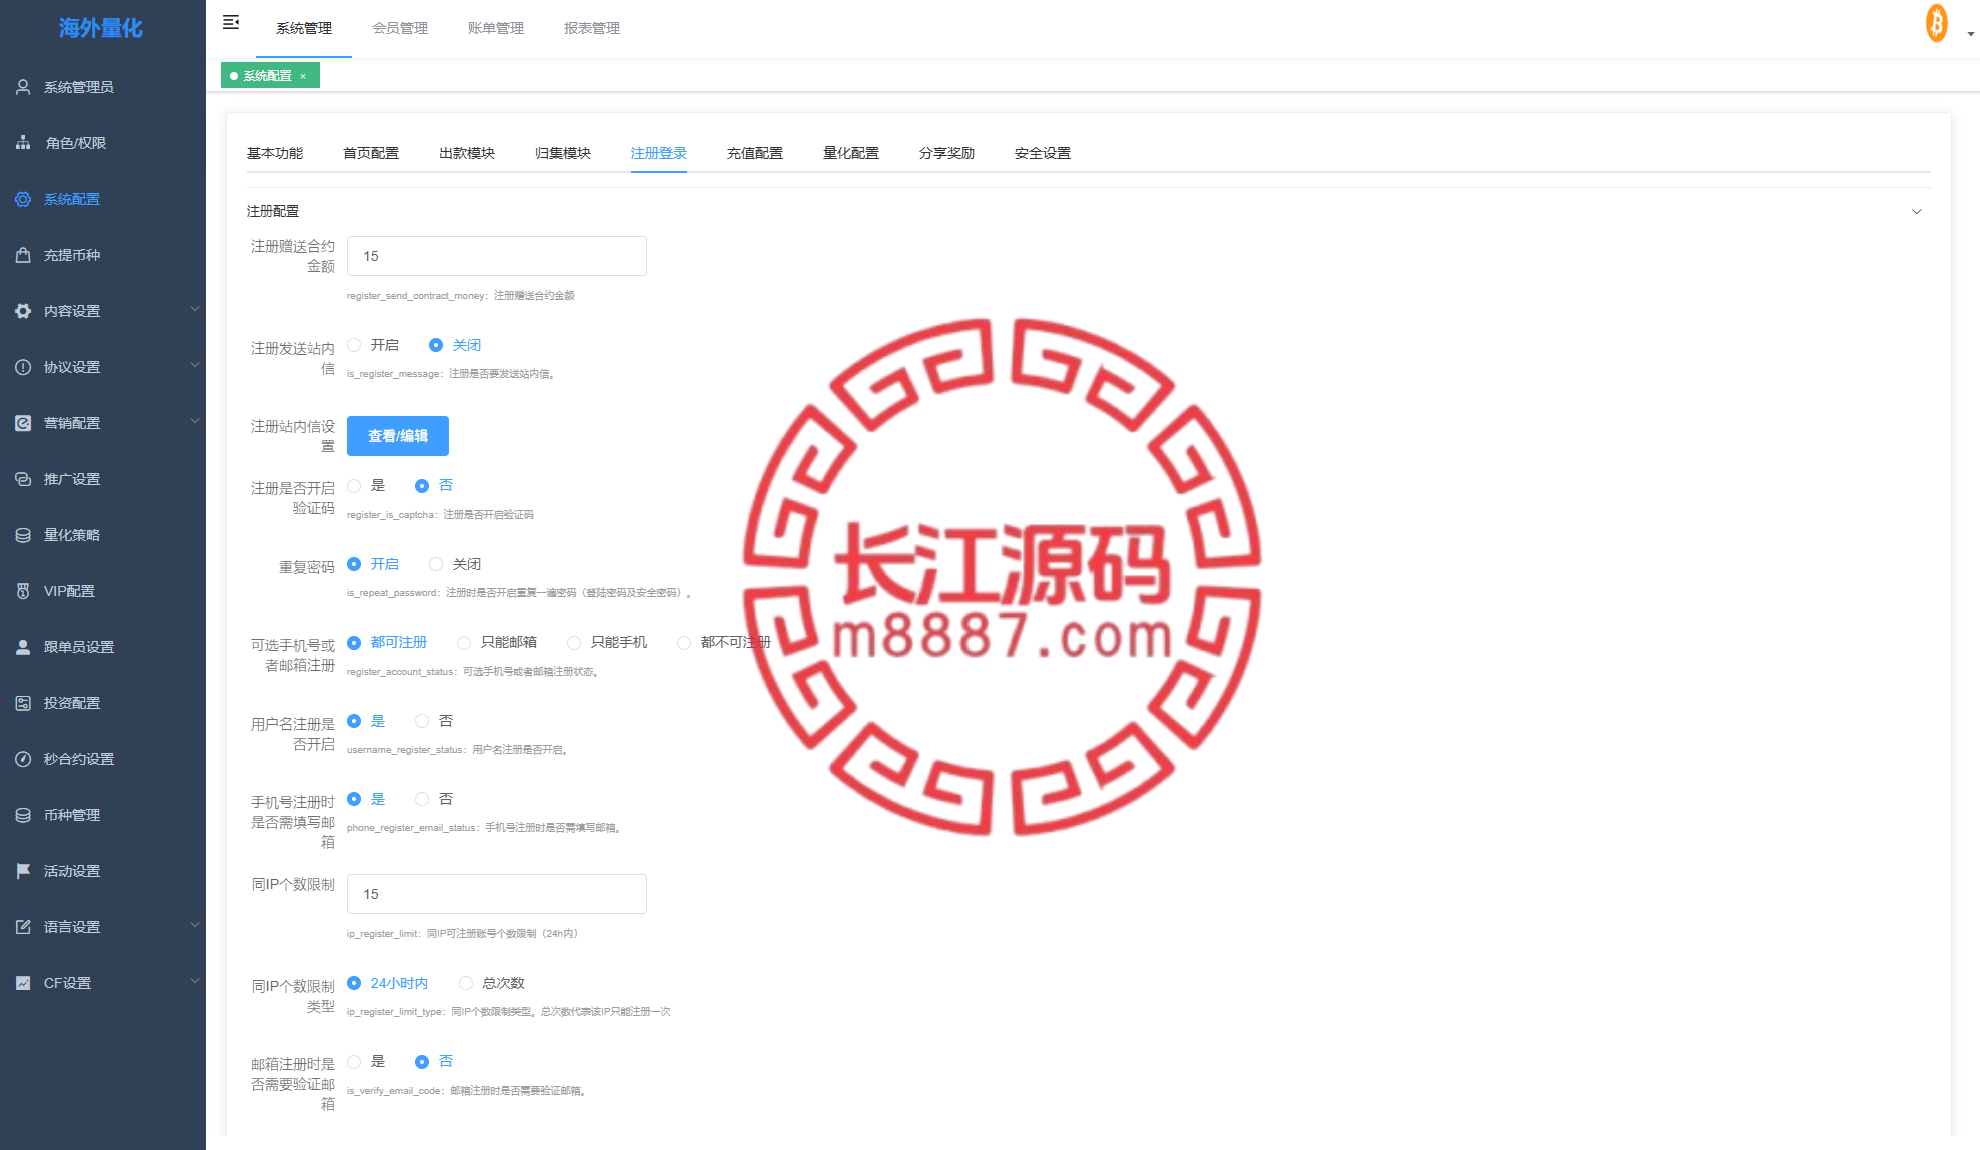Viewport: 1980px width, 1150px height.
Task: Open 系统管理 top menu item
Action: point(304,28)
